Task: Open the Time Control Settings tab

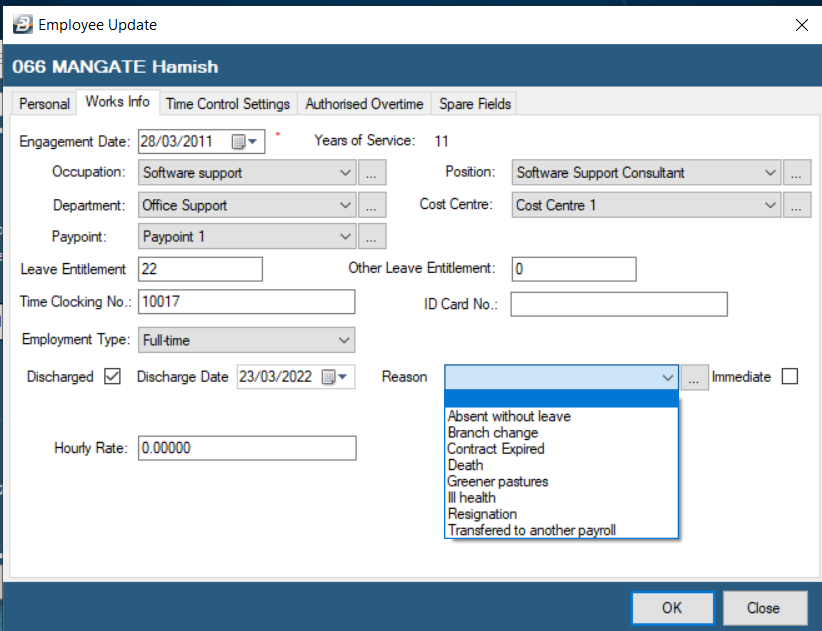Action: click(x=228, y=104)
